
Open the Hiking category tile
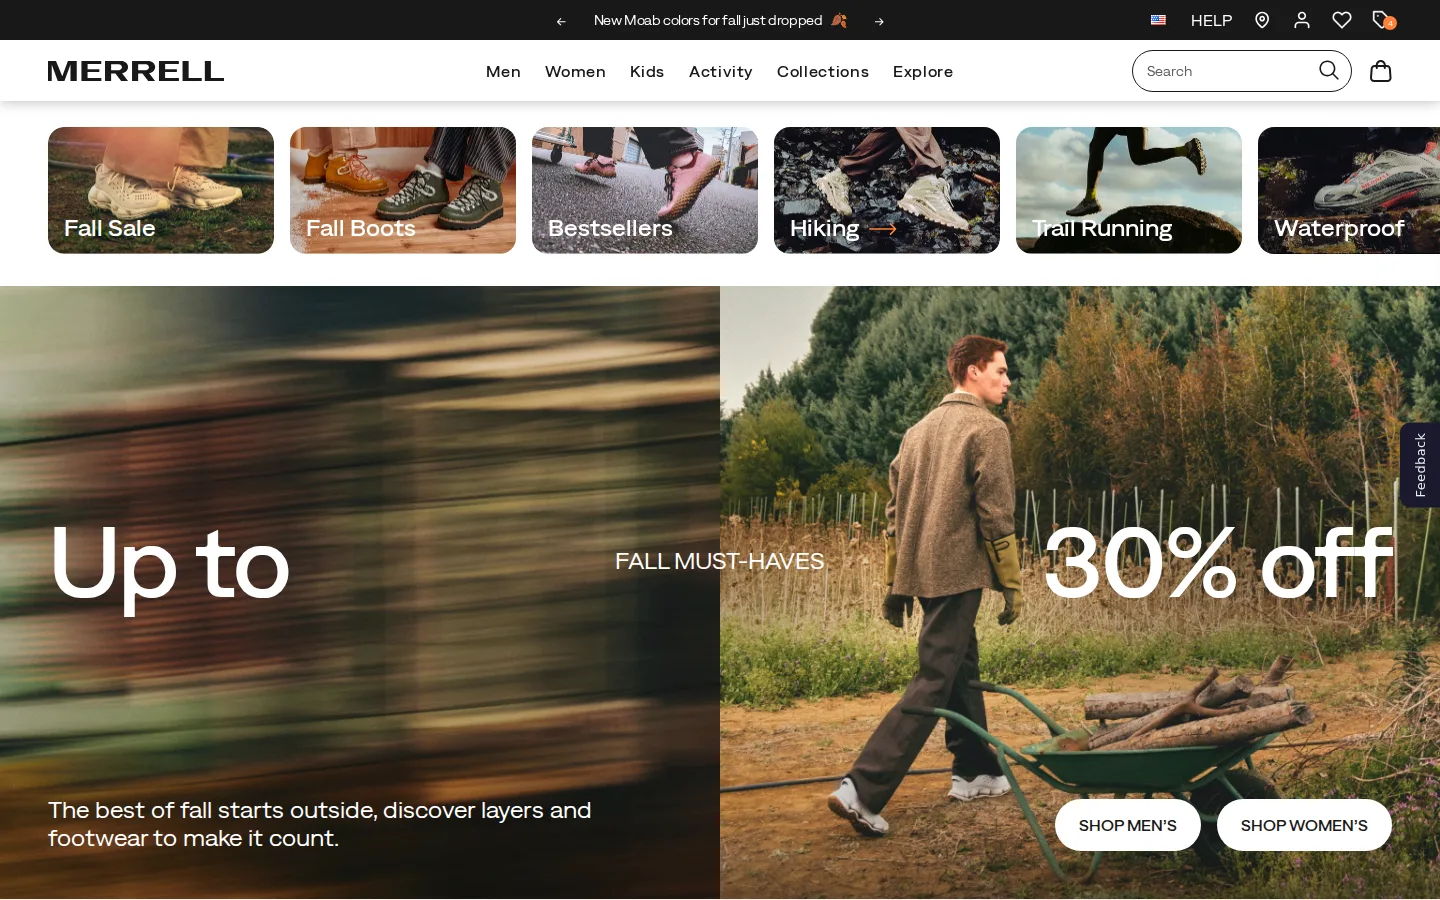(887, 190)
